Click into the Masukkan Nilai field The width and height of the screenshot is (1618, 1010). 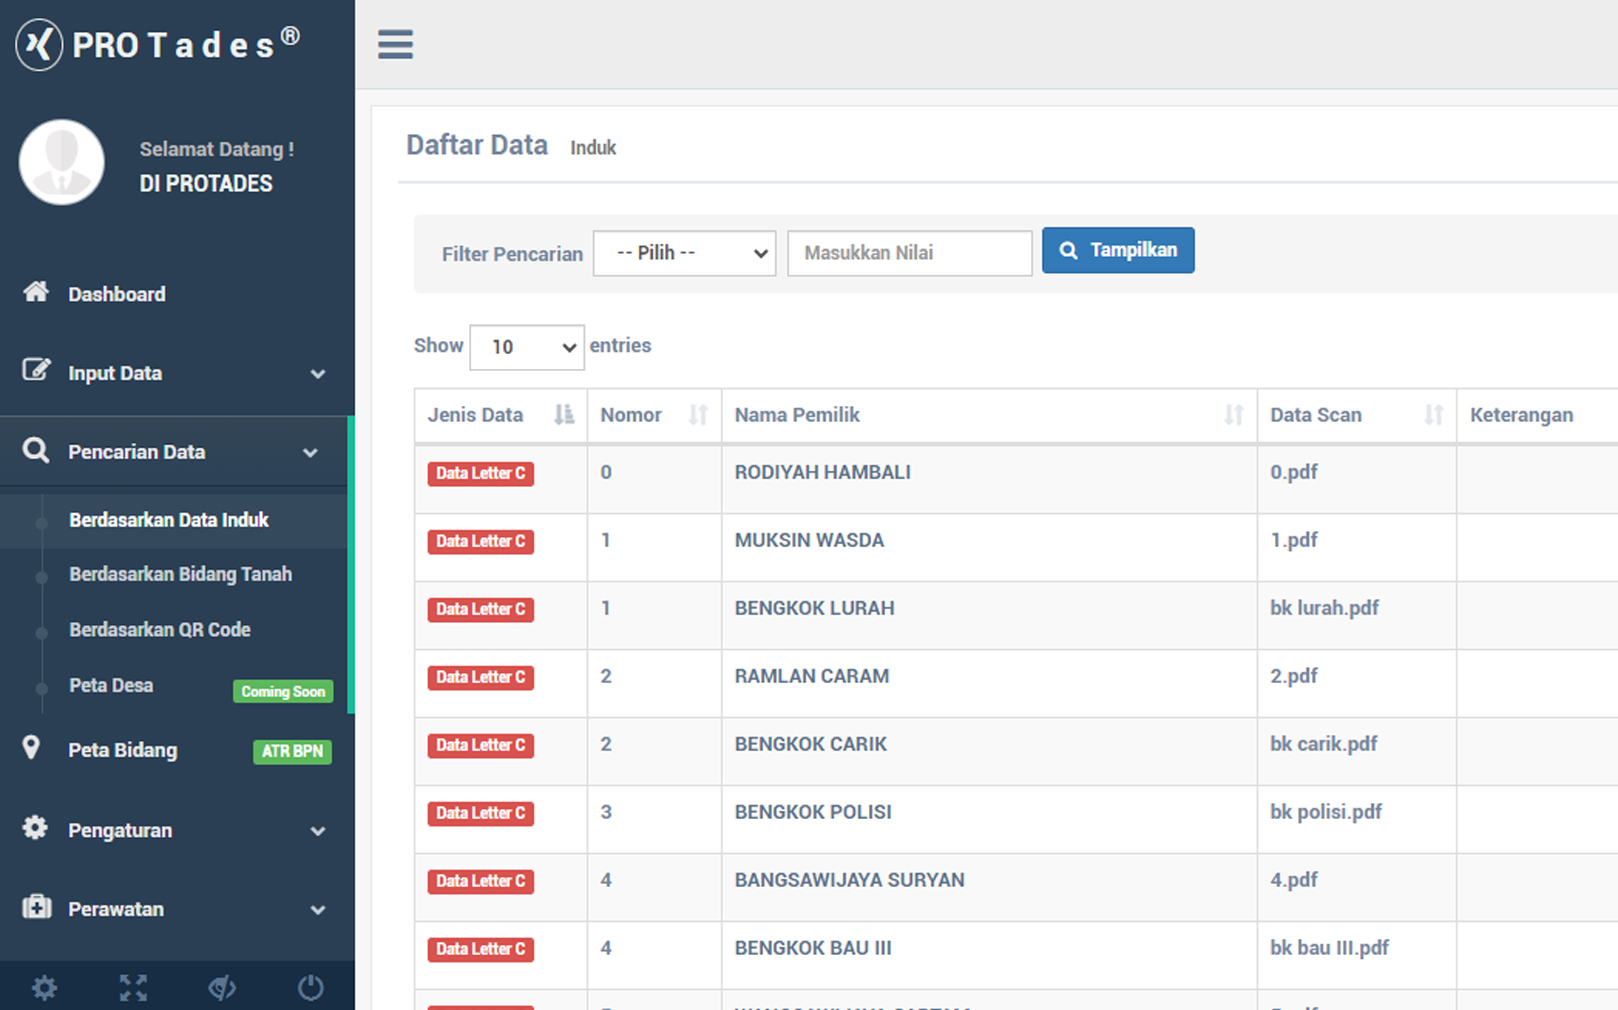point(910,253)
